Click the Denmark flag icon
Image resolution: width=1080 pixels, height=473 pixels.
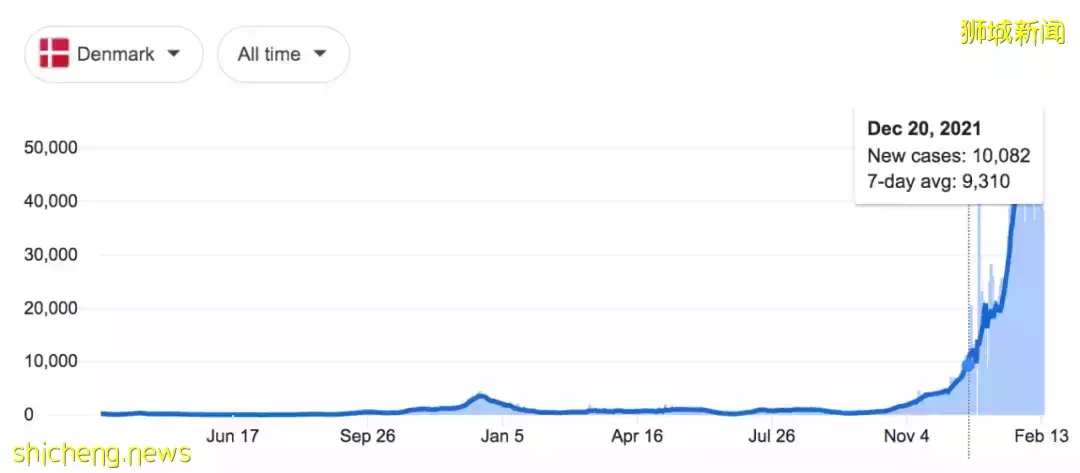click(x=54, y=54)
